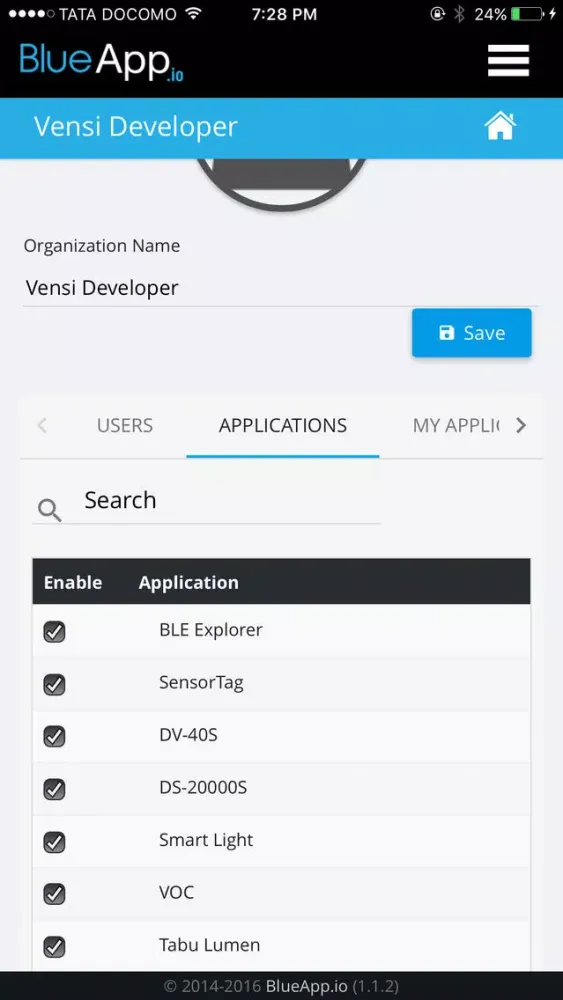Image resolution: width=563 pixels, height=1000 pixels.
Task: Toggle the DV-40S checkbox
Action: [54, 737]
